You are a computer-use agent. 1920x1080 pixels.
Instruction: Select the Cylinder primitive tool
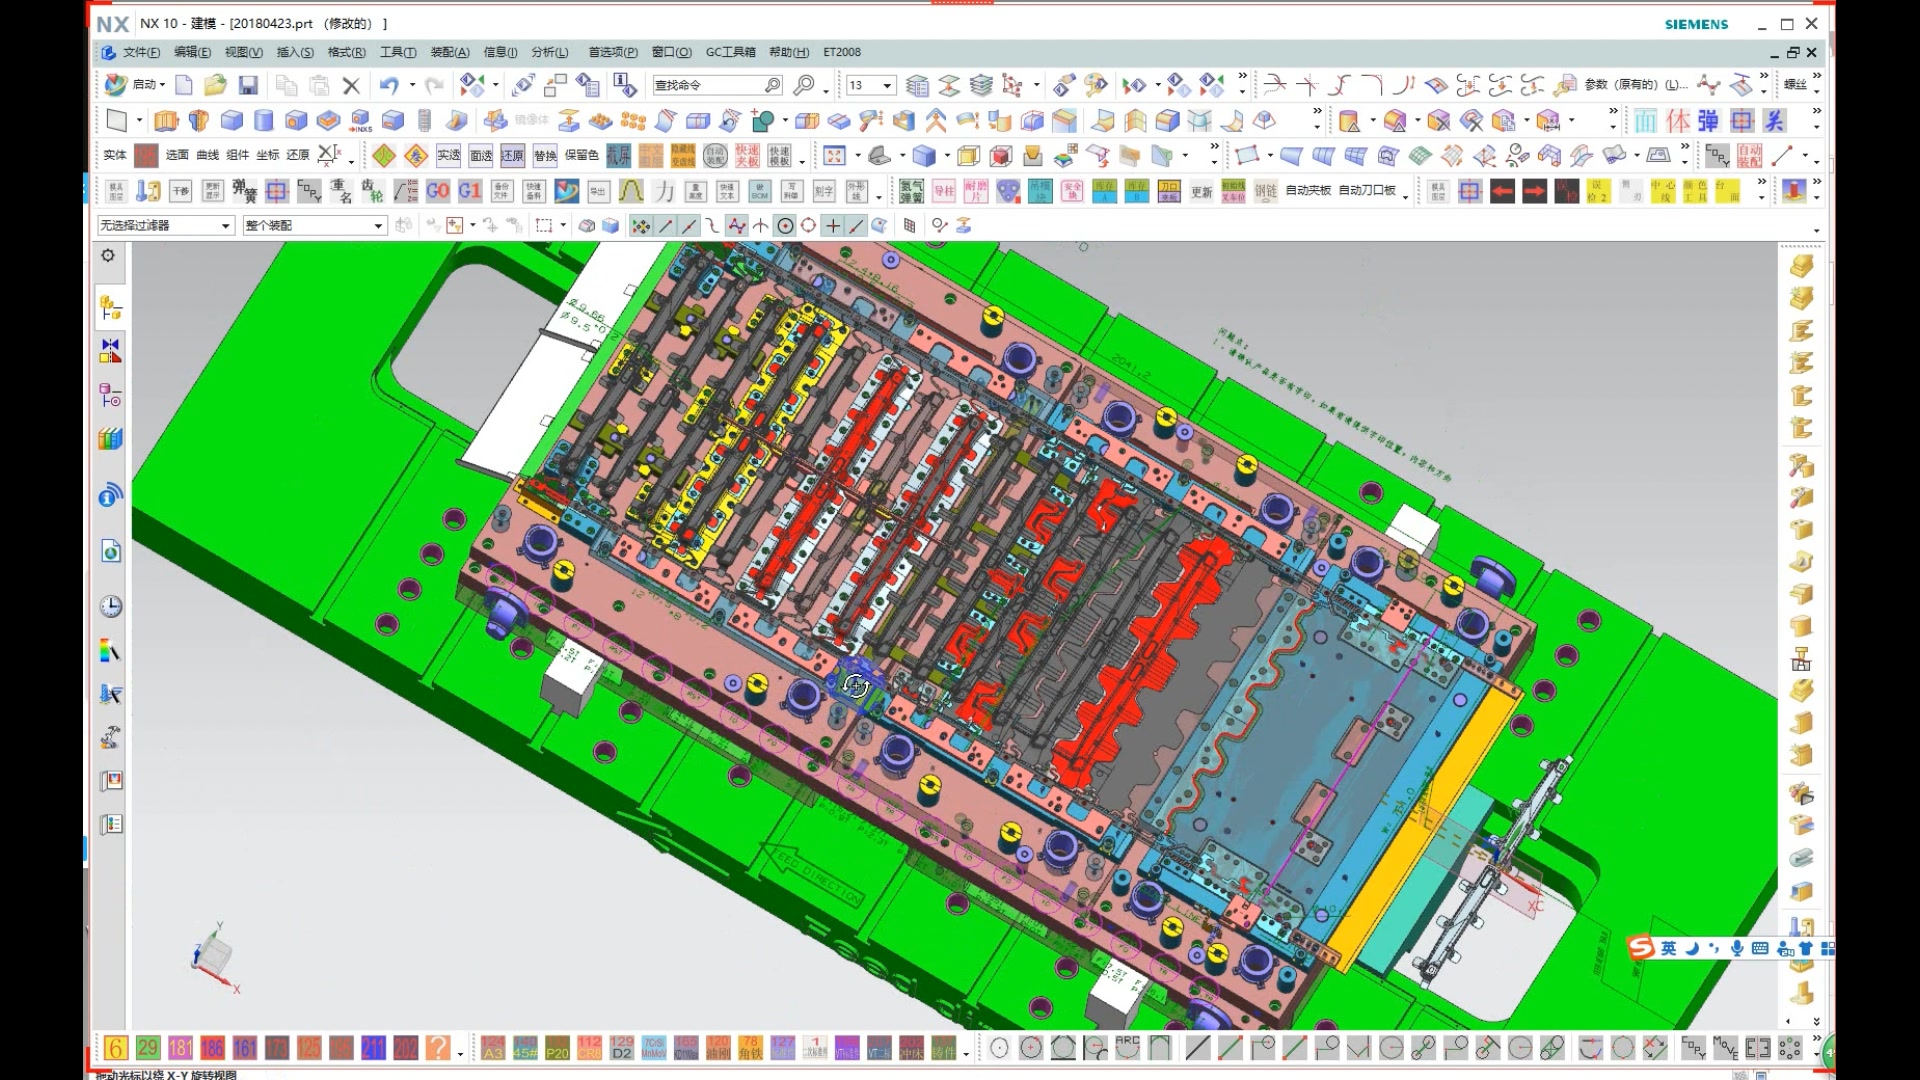(264, 121)
